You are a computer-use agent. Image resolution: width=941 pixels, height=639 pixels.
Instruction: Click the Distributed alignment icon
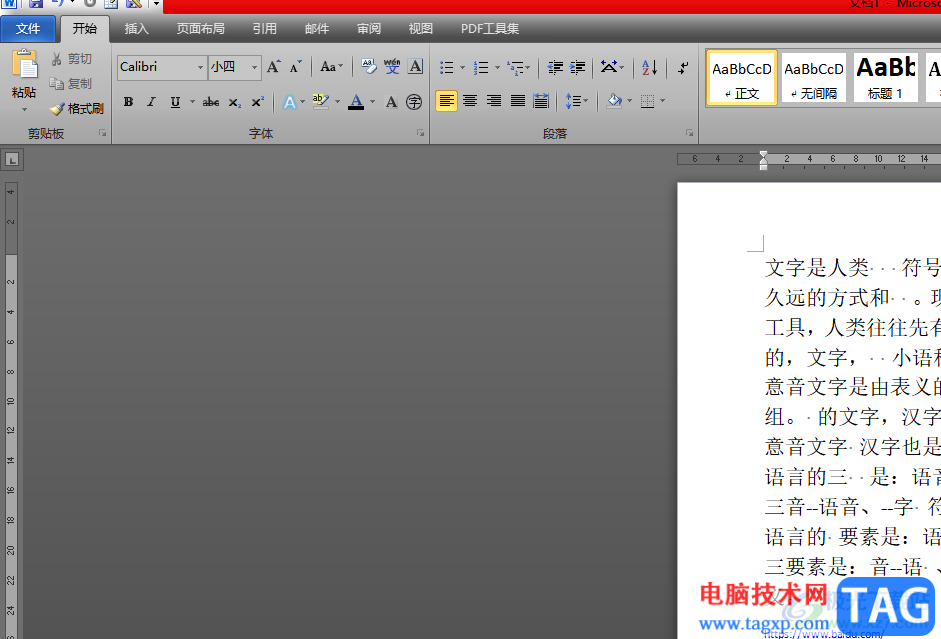(541, 101)
